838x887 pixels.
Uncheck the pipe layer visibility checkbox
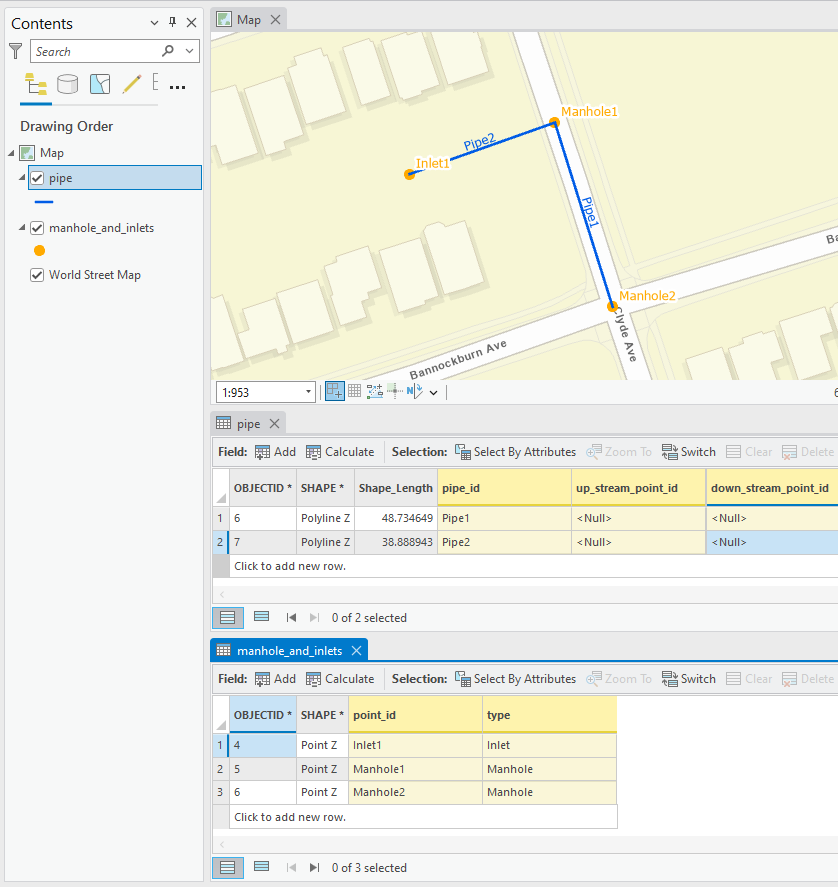click(x=37, y=178)
